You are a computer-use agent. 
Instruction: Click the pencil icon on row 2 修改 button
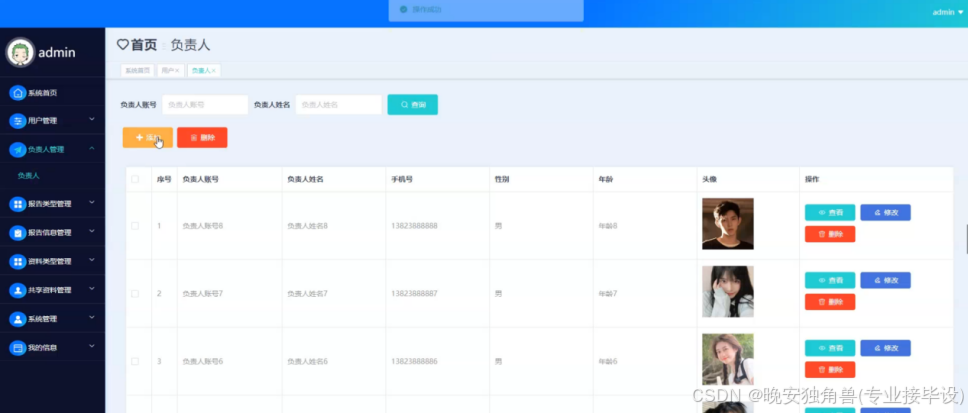pos(878,280)
